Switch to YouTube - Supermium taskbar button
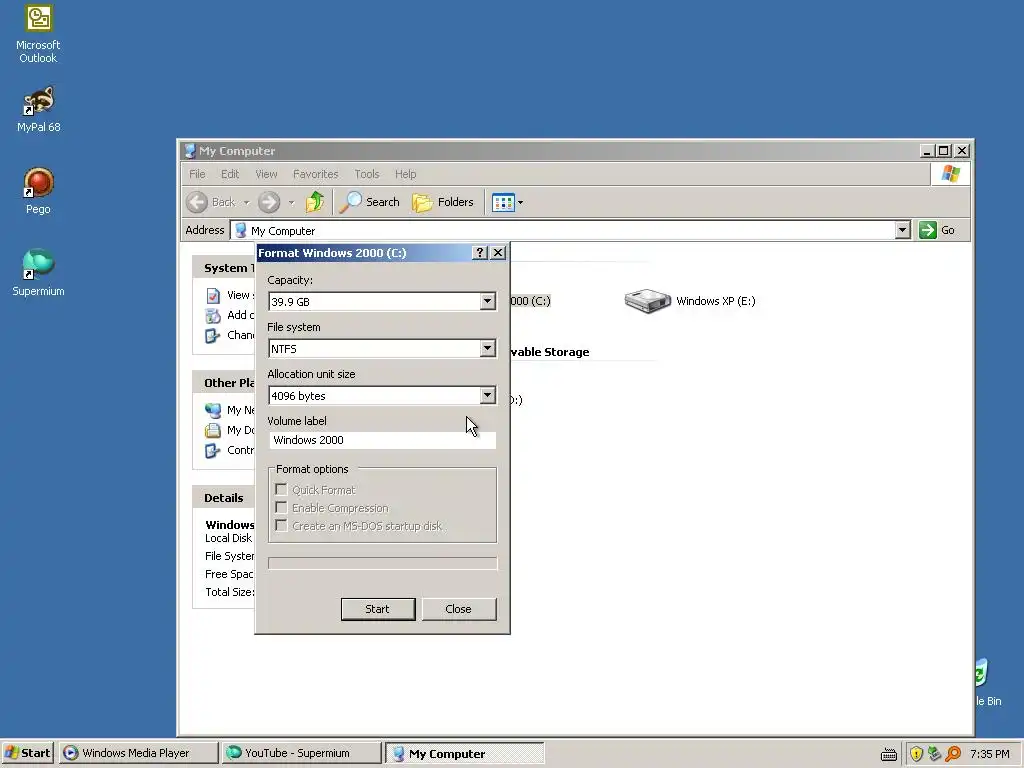1024x768 pixels. 301,753
